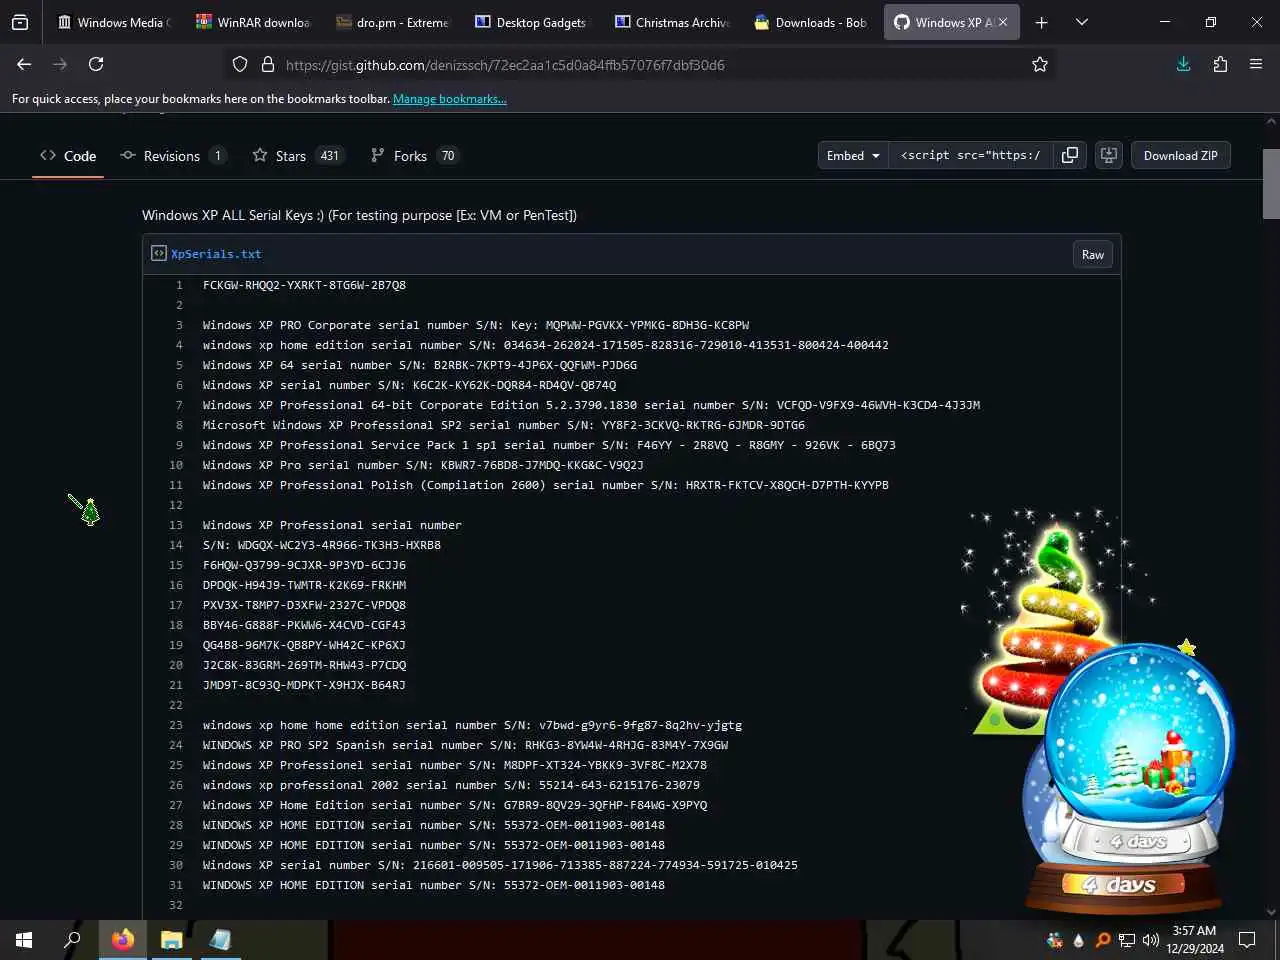List all tabs with the chevron button

click(x=1081, y=22)
